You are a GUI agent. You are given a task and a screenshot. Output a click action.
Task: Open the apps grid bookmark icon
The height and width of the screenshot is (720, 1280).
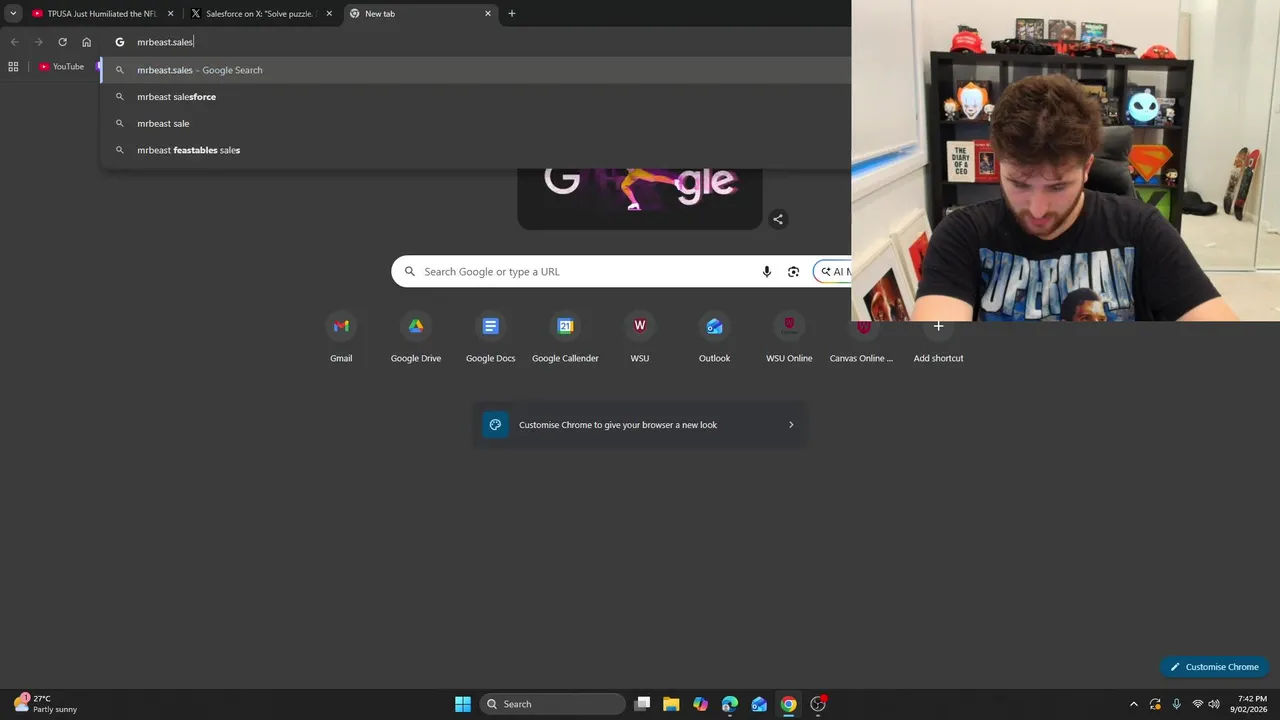[x=13, y=67]
